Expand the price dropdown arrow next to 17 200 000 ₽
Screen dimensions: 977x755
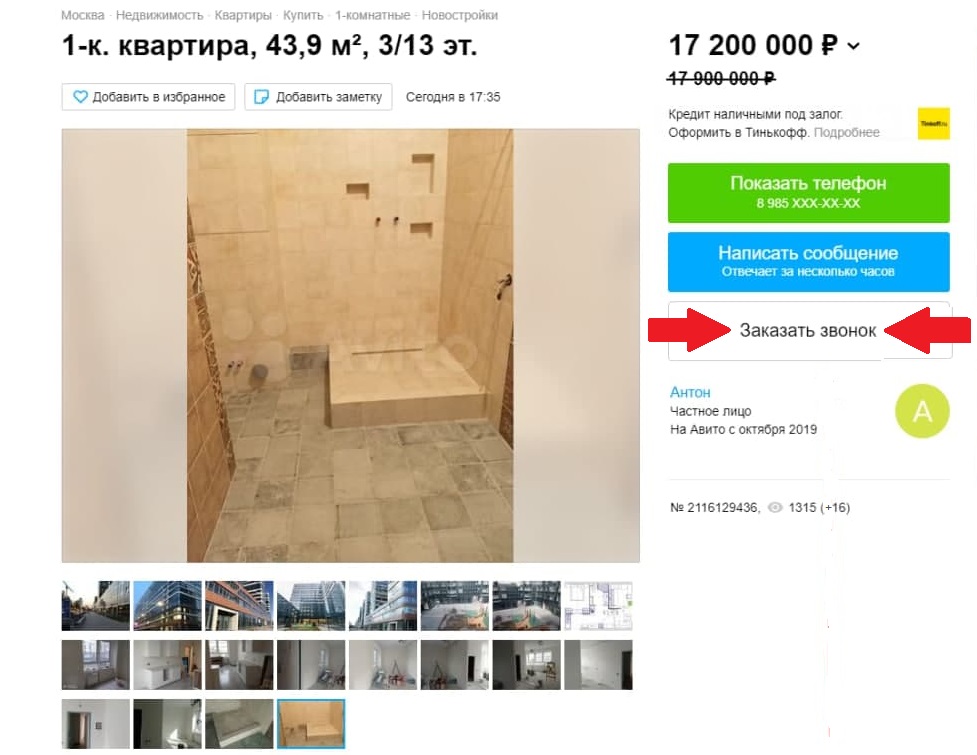(854, 46)
